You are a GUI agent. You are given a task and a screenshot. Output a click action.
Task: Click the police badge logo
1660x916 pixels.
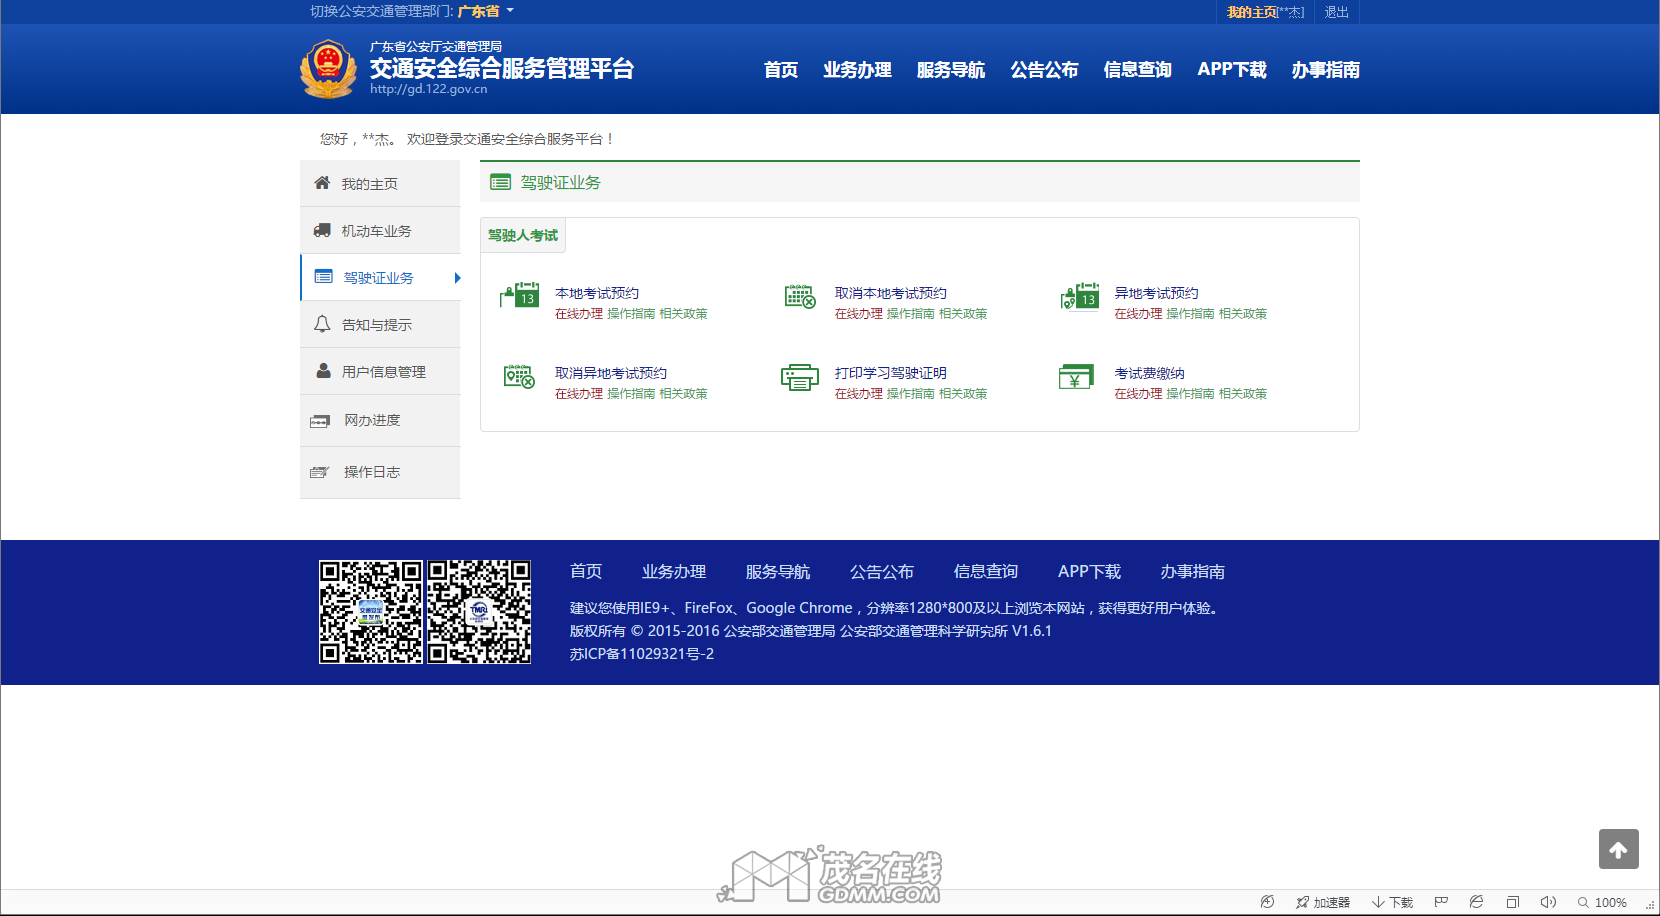point(328,68)
